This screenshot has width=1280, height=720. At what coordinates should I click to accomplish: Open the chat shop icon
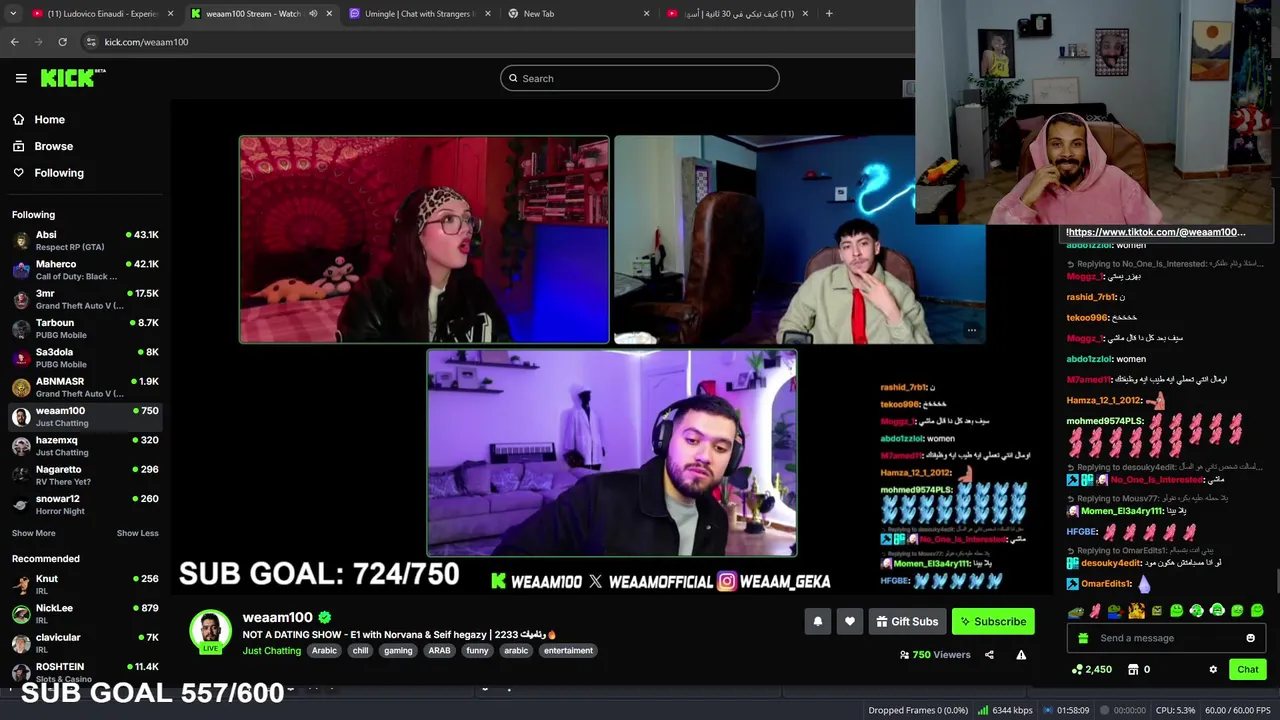tap(1135, 669)
